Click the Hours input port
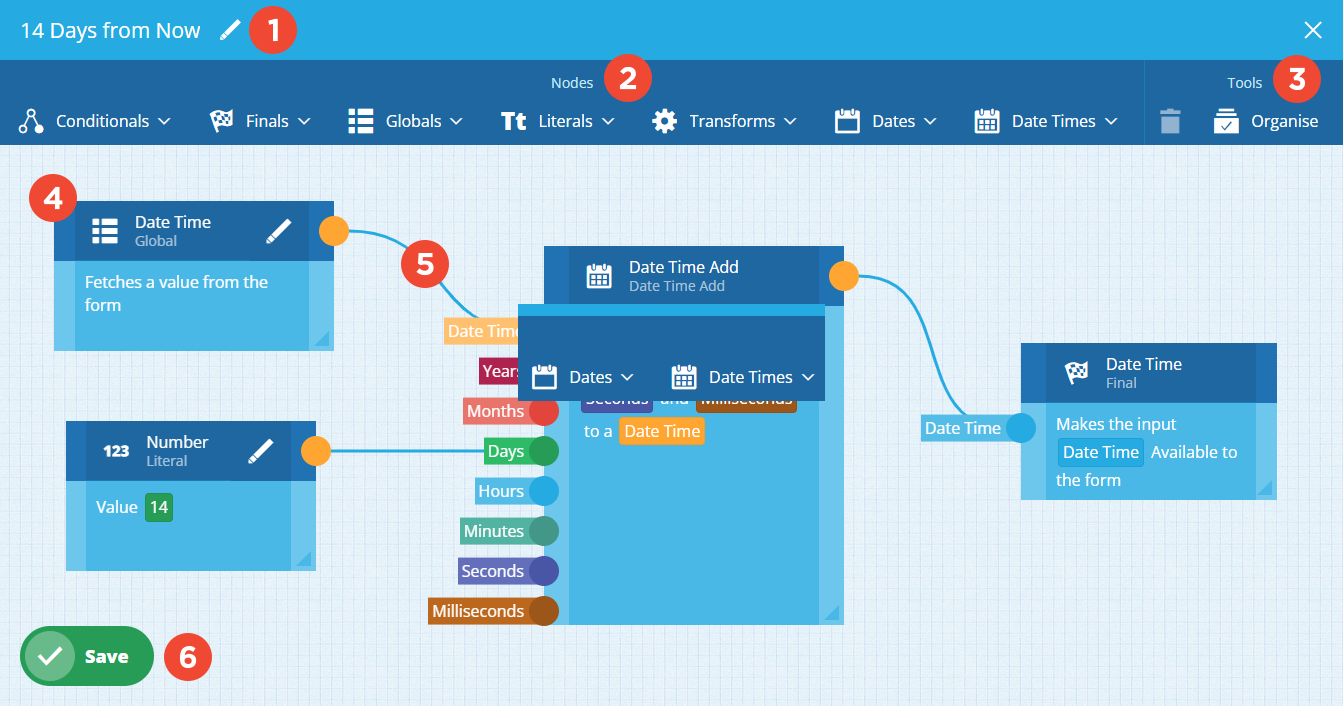Viewport: 1343px width, 706px height. click(543, 491)
